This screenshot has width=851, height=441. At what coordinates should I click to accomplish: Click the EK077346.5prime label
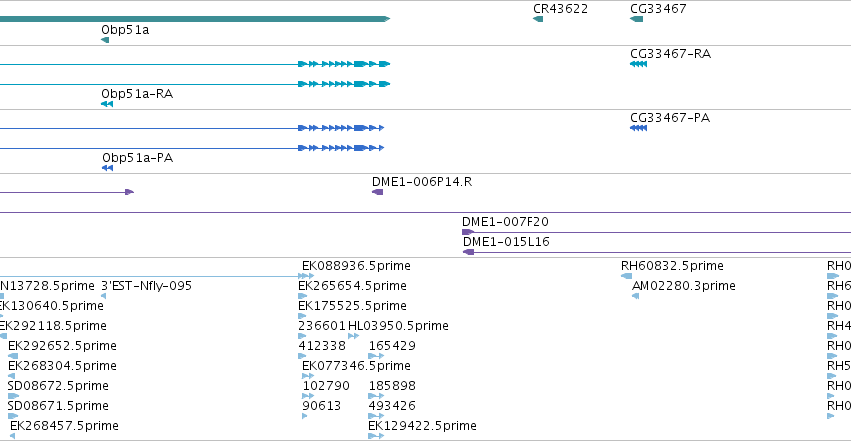pos(356,366)
